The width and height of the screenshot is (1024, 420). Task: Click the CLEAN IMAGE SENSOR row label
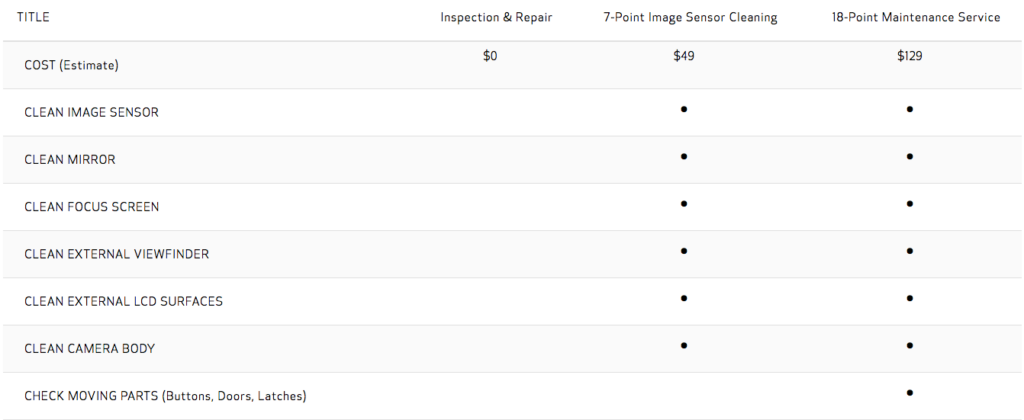point(91,112)
